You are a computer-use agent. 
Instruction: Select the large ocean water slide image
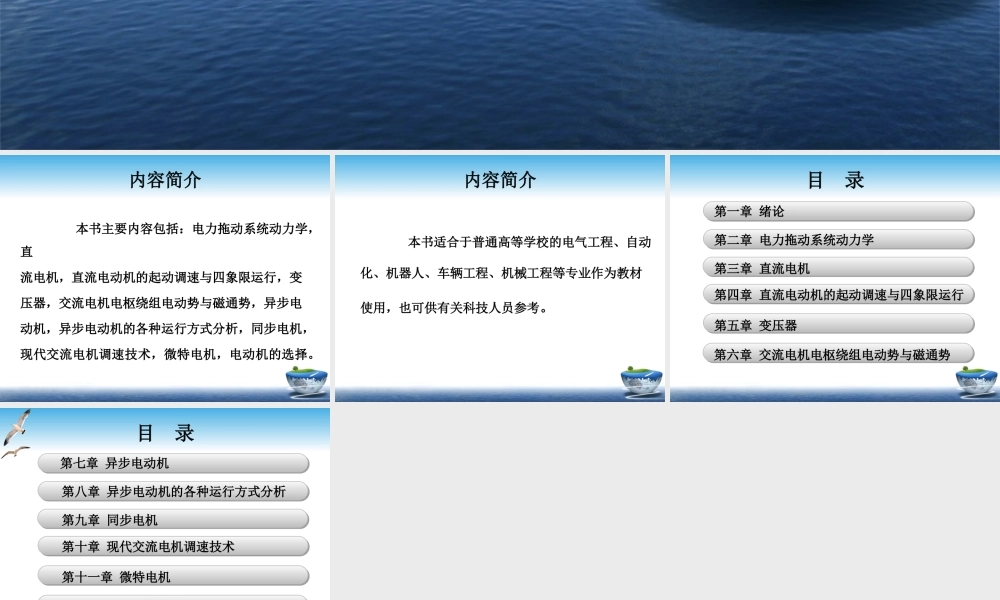pos(500,75)
